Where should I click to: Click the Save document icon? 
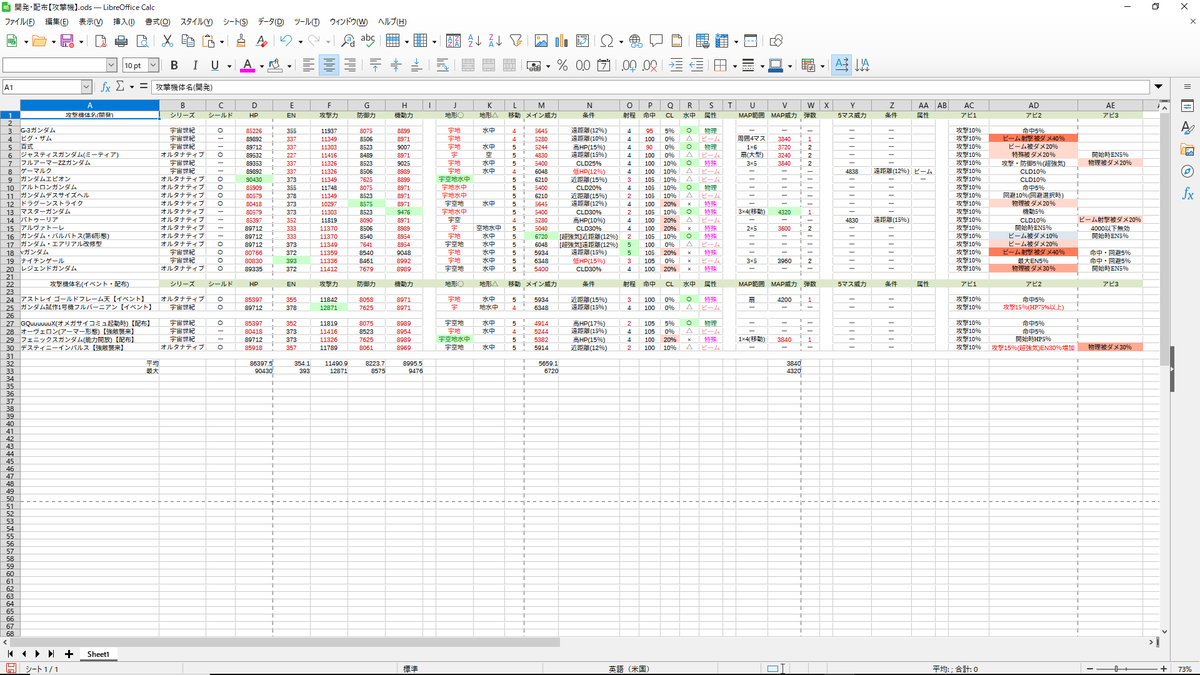(66, 41)
